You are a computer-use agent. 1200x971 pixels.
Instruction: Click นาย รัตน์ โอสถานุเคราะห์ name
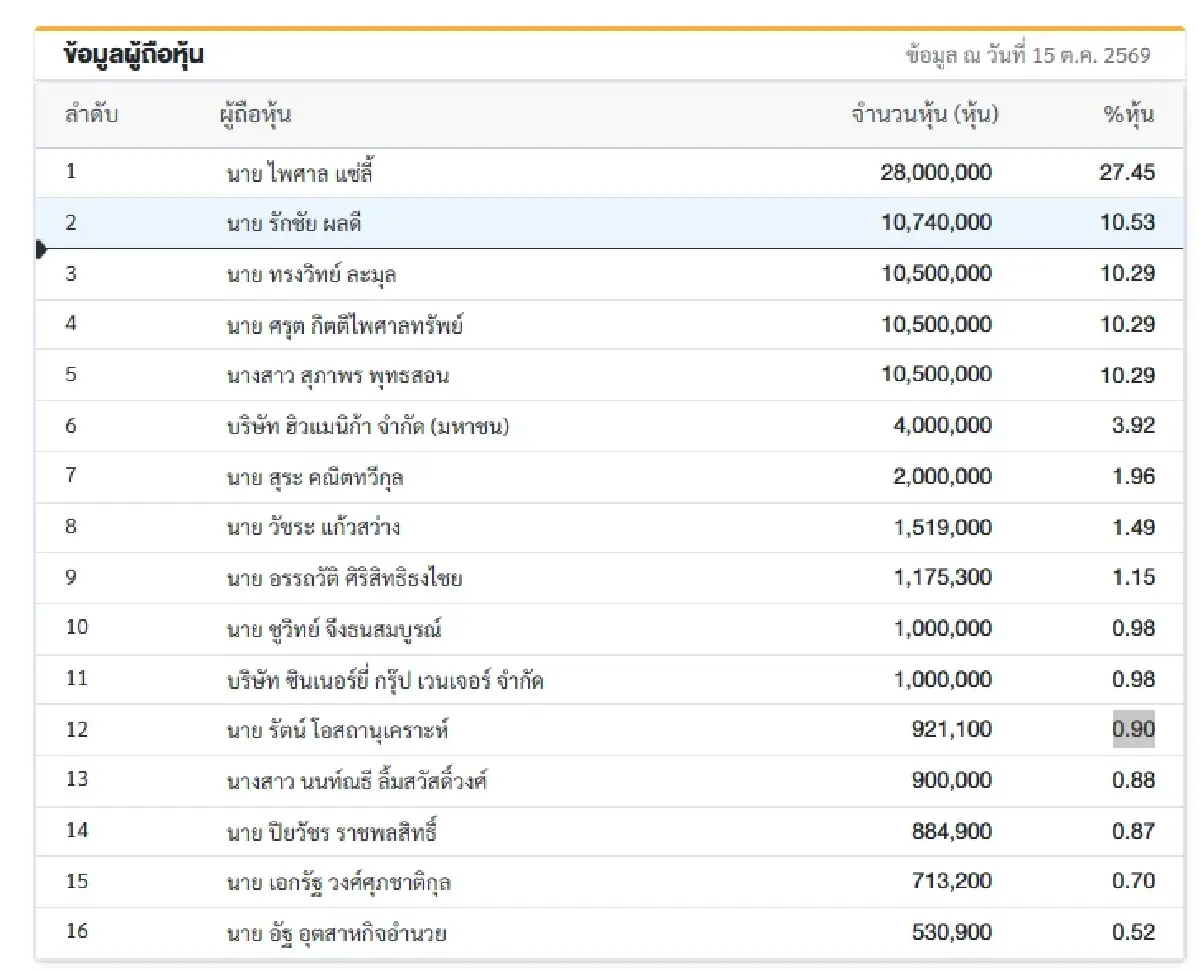(337, 731)
